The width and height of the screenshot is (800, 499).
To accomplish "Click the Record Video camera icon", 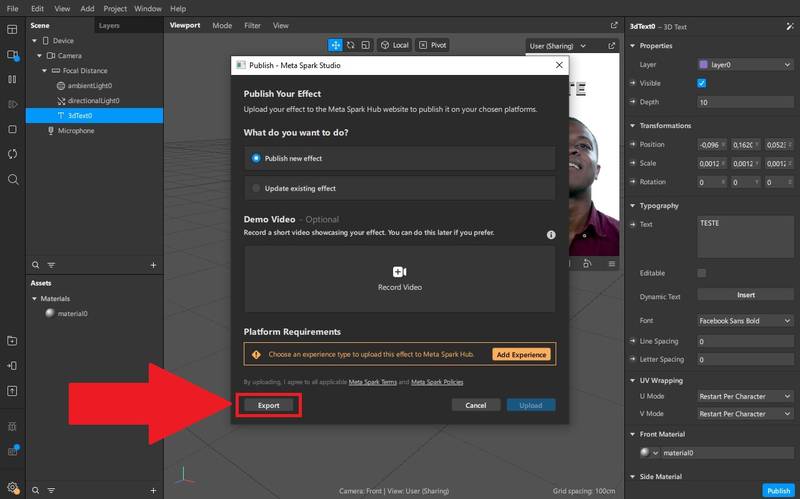I will 399,271.
